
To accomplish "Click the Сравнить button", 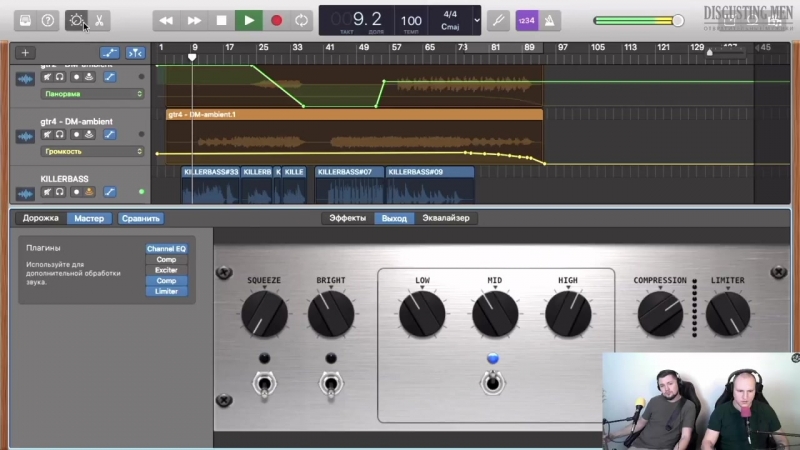I will (x=140, y=218).
